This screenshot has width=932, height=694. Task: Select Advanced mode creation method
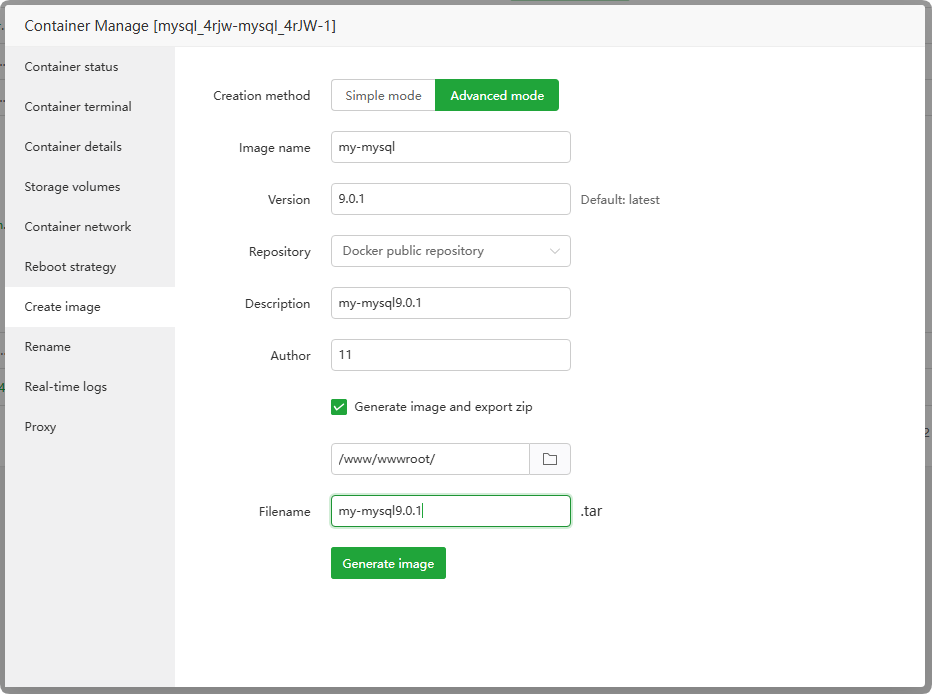[x=497, y=96]
